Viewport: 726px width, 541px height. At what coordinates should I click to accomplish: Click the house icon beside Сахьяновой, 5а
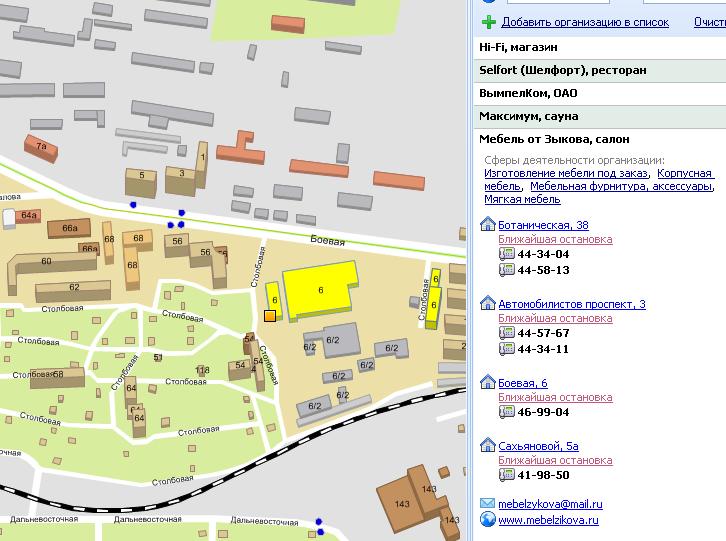coord(488,446)
